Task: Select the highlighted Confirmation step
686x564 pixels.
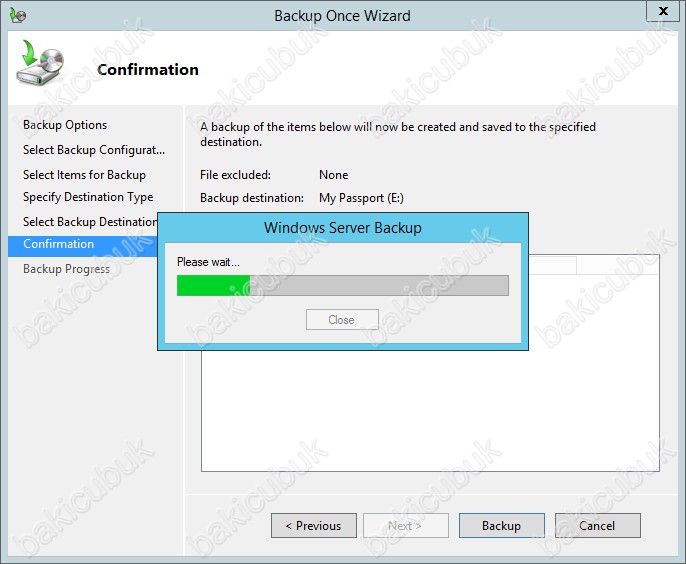Action: click(x=83, y=244)
